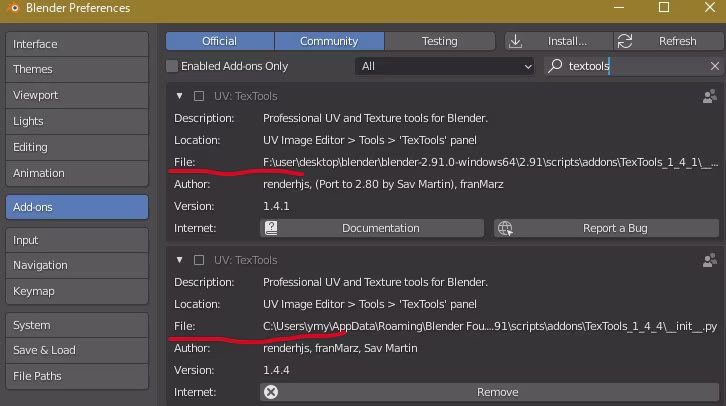Remove the TexTools 1.4.4 add-on
This screenshot has width=726, height=406.
click(489, 392)
